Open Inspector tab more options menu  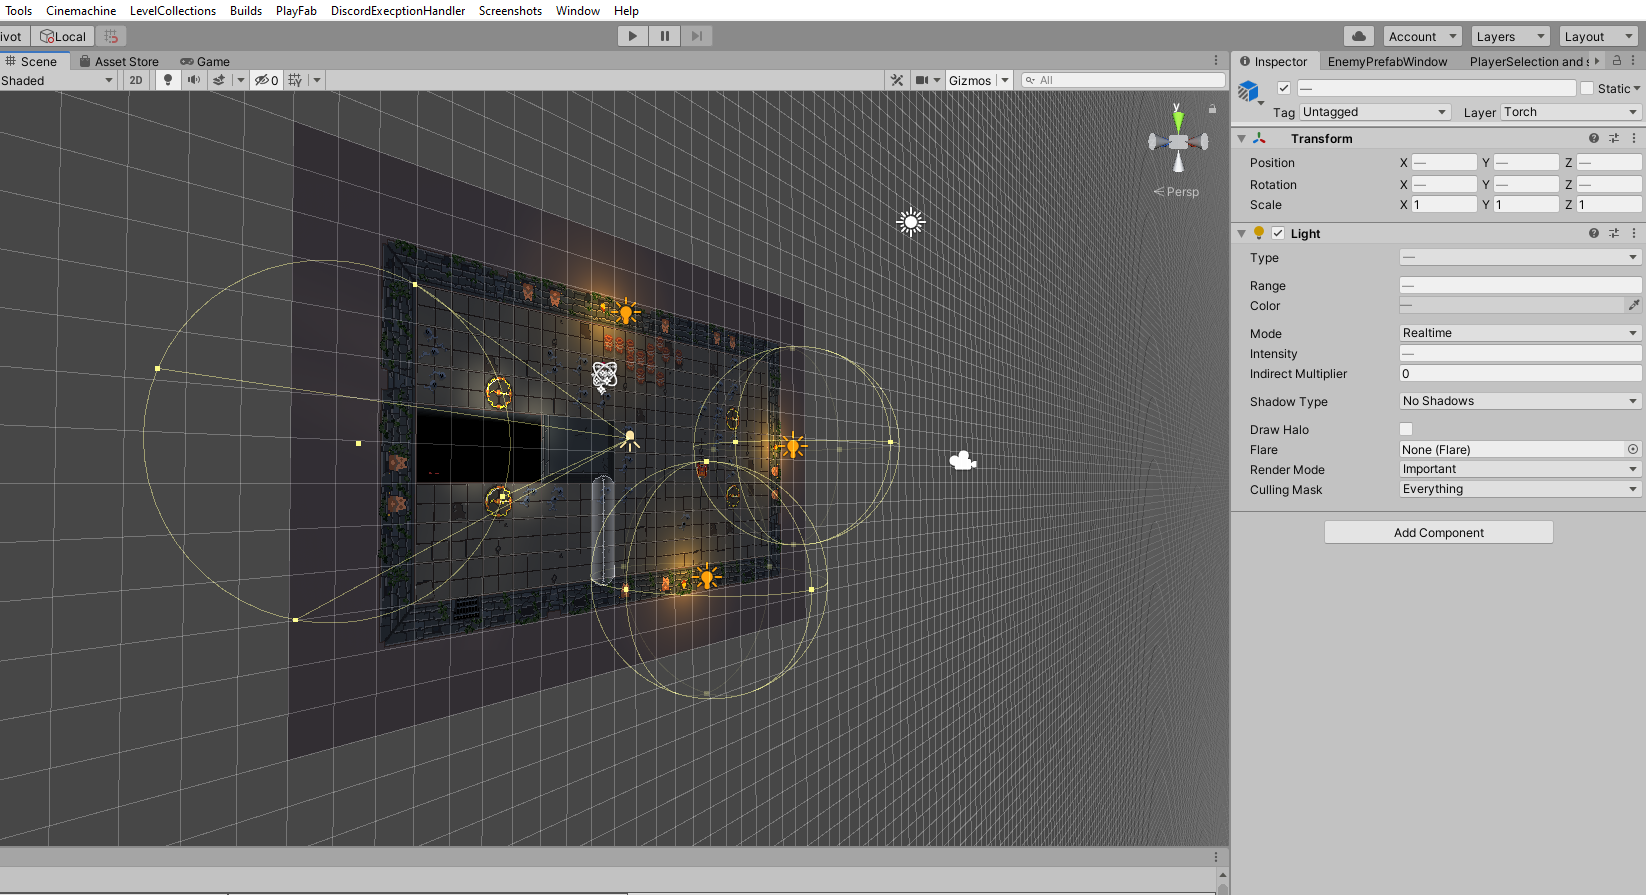[x=1633, y=60]
